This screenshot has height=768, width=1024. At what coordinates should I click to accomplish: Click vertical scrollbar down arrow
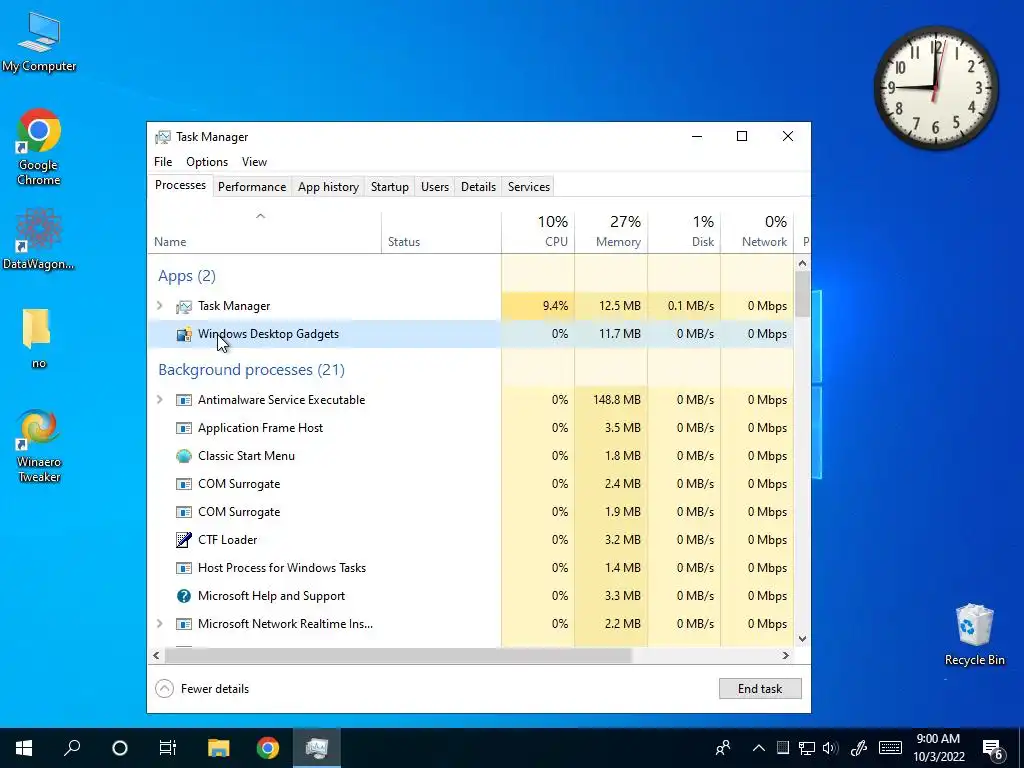point(803,639)
